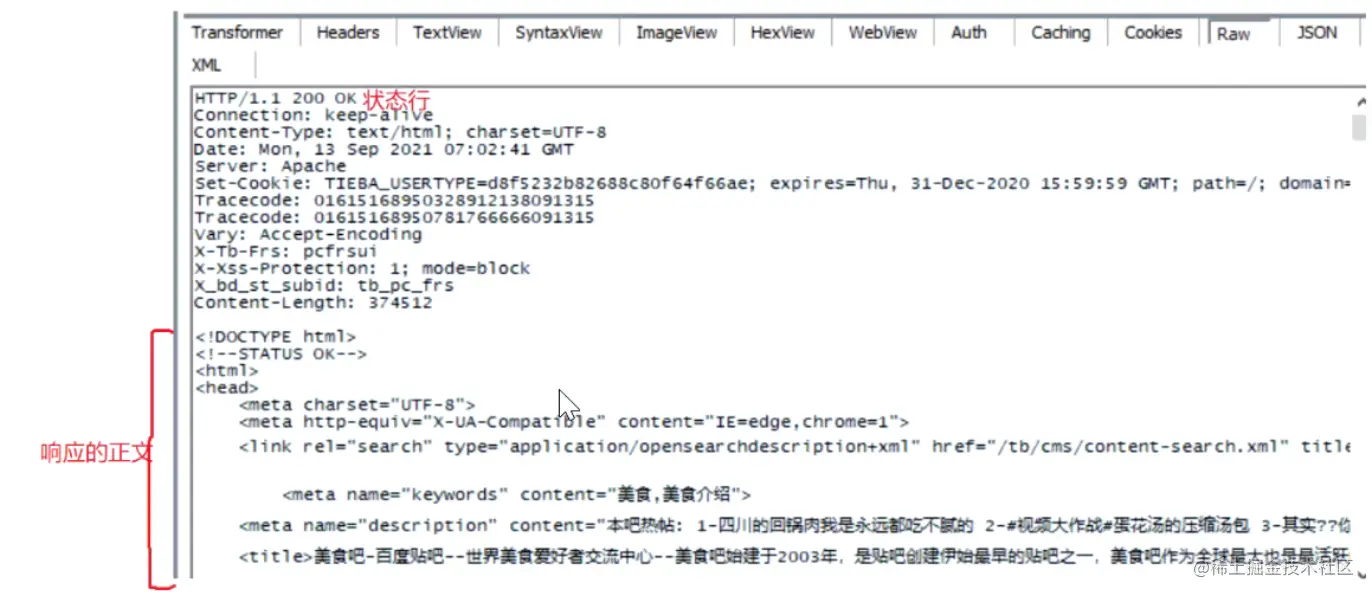Screen dimensions: 1372x596
Task: Click the meta description line
Action: click(794, 525)
